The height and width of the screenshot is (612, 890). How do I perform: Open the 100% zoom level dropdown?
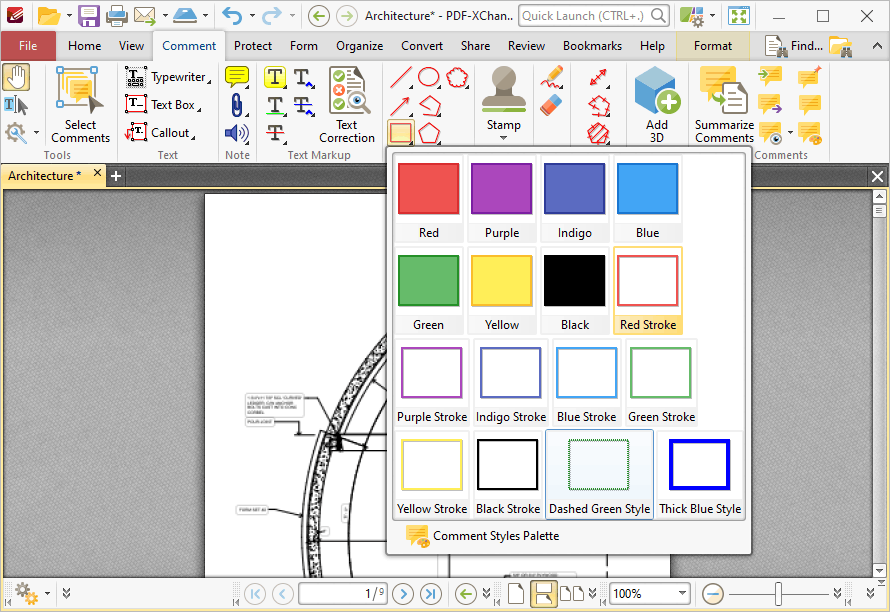(682, 593)
